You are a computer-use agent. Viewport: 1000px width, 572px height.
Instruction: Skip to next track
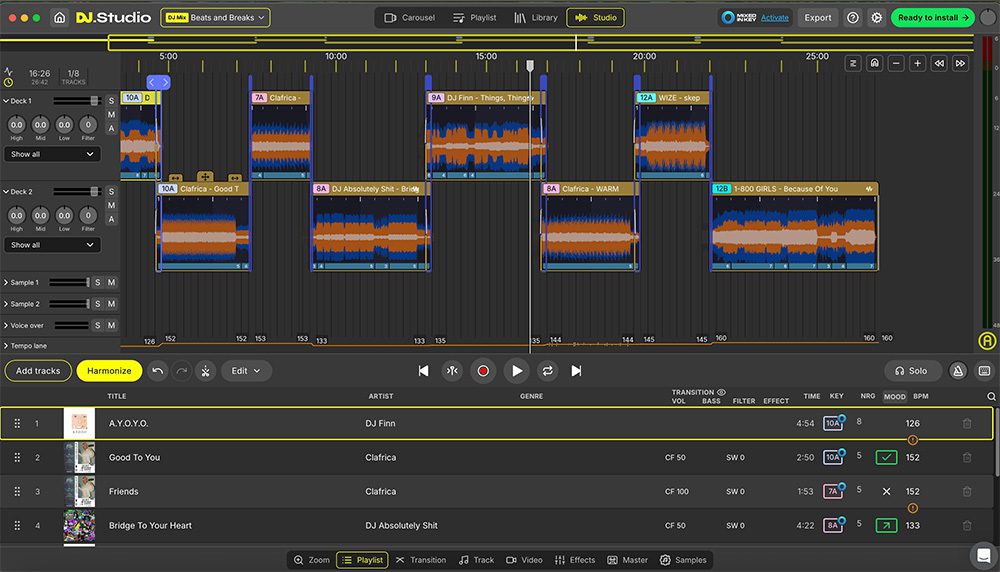(x=576, y=370)
